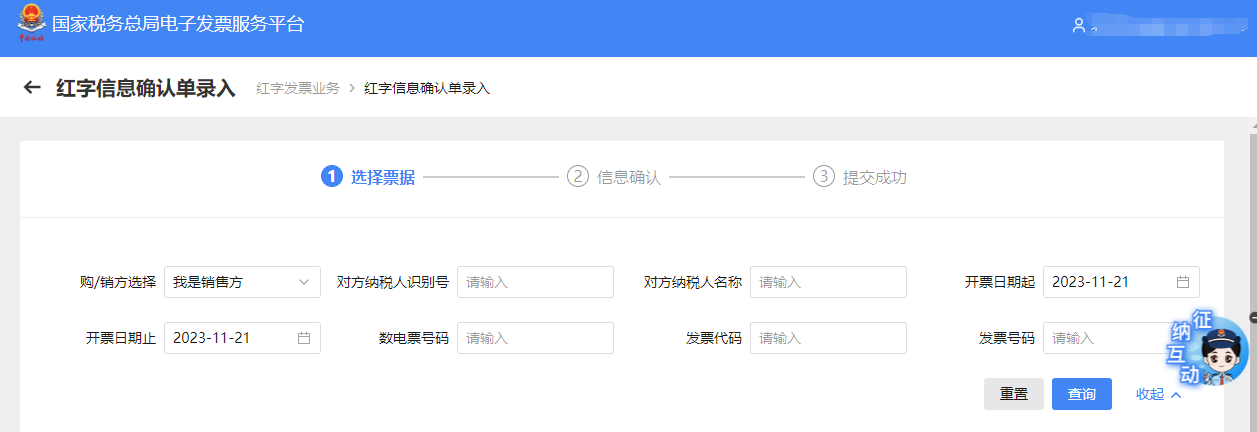Click calendar icon in 开票日期起 field
The width and height of the screenshot is (1257, 432).
pos(1182,282)
